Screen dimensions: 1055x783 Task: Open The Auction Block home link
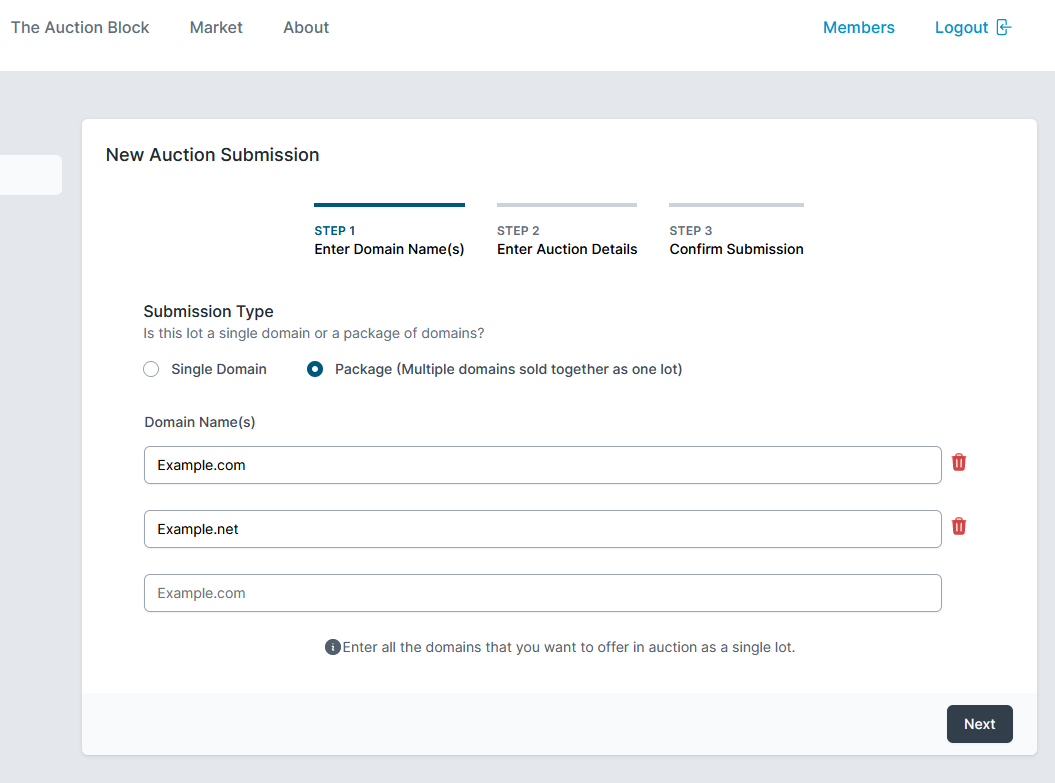coord(80,28)
